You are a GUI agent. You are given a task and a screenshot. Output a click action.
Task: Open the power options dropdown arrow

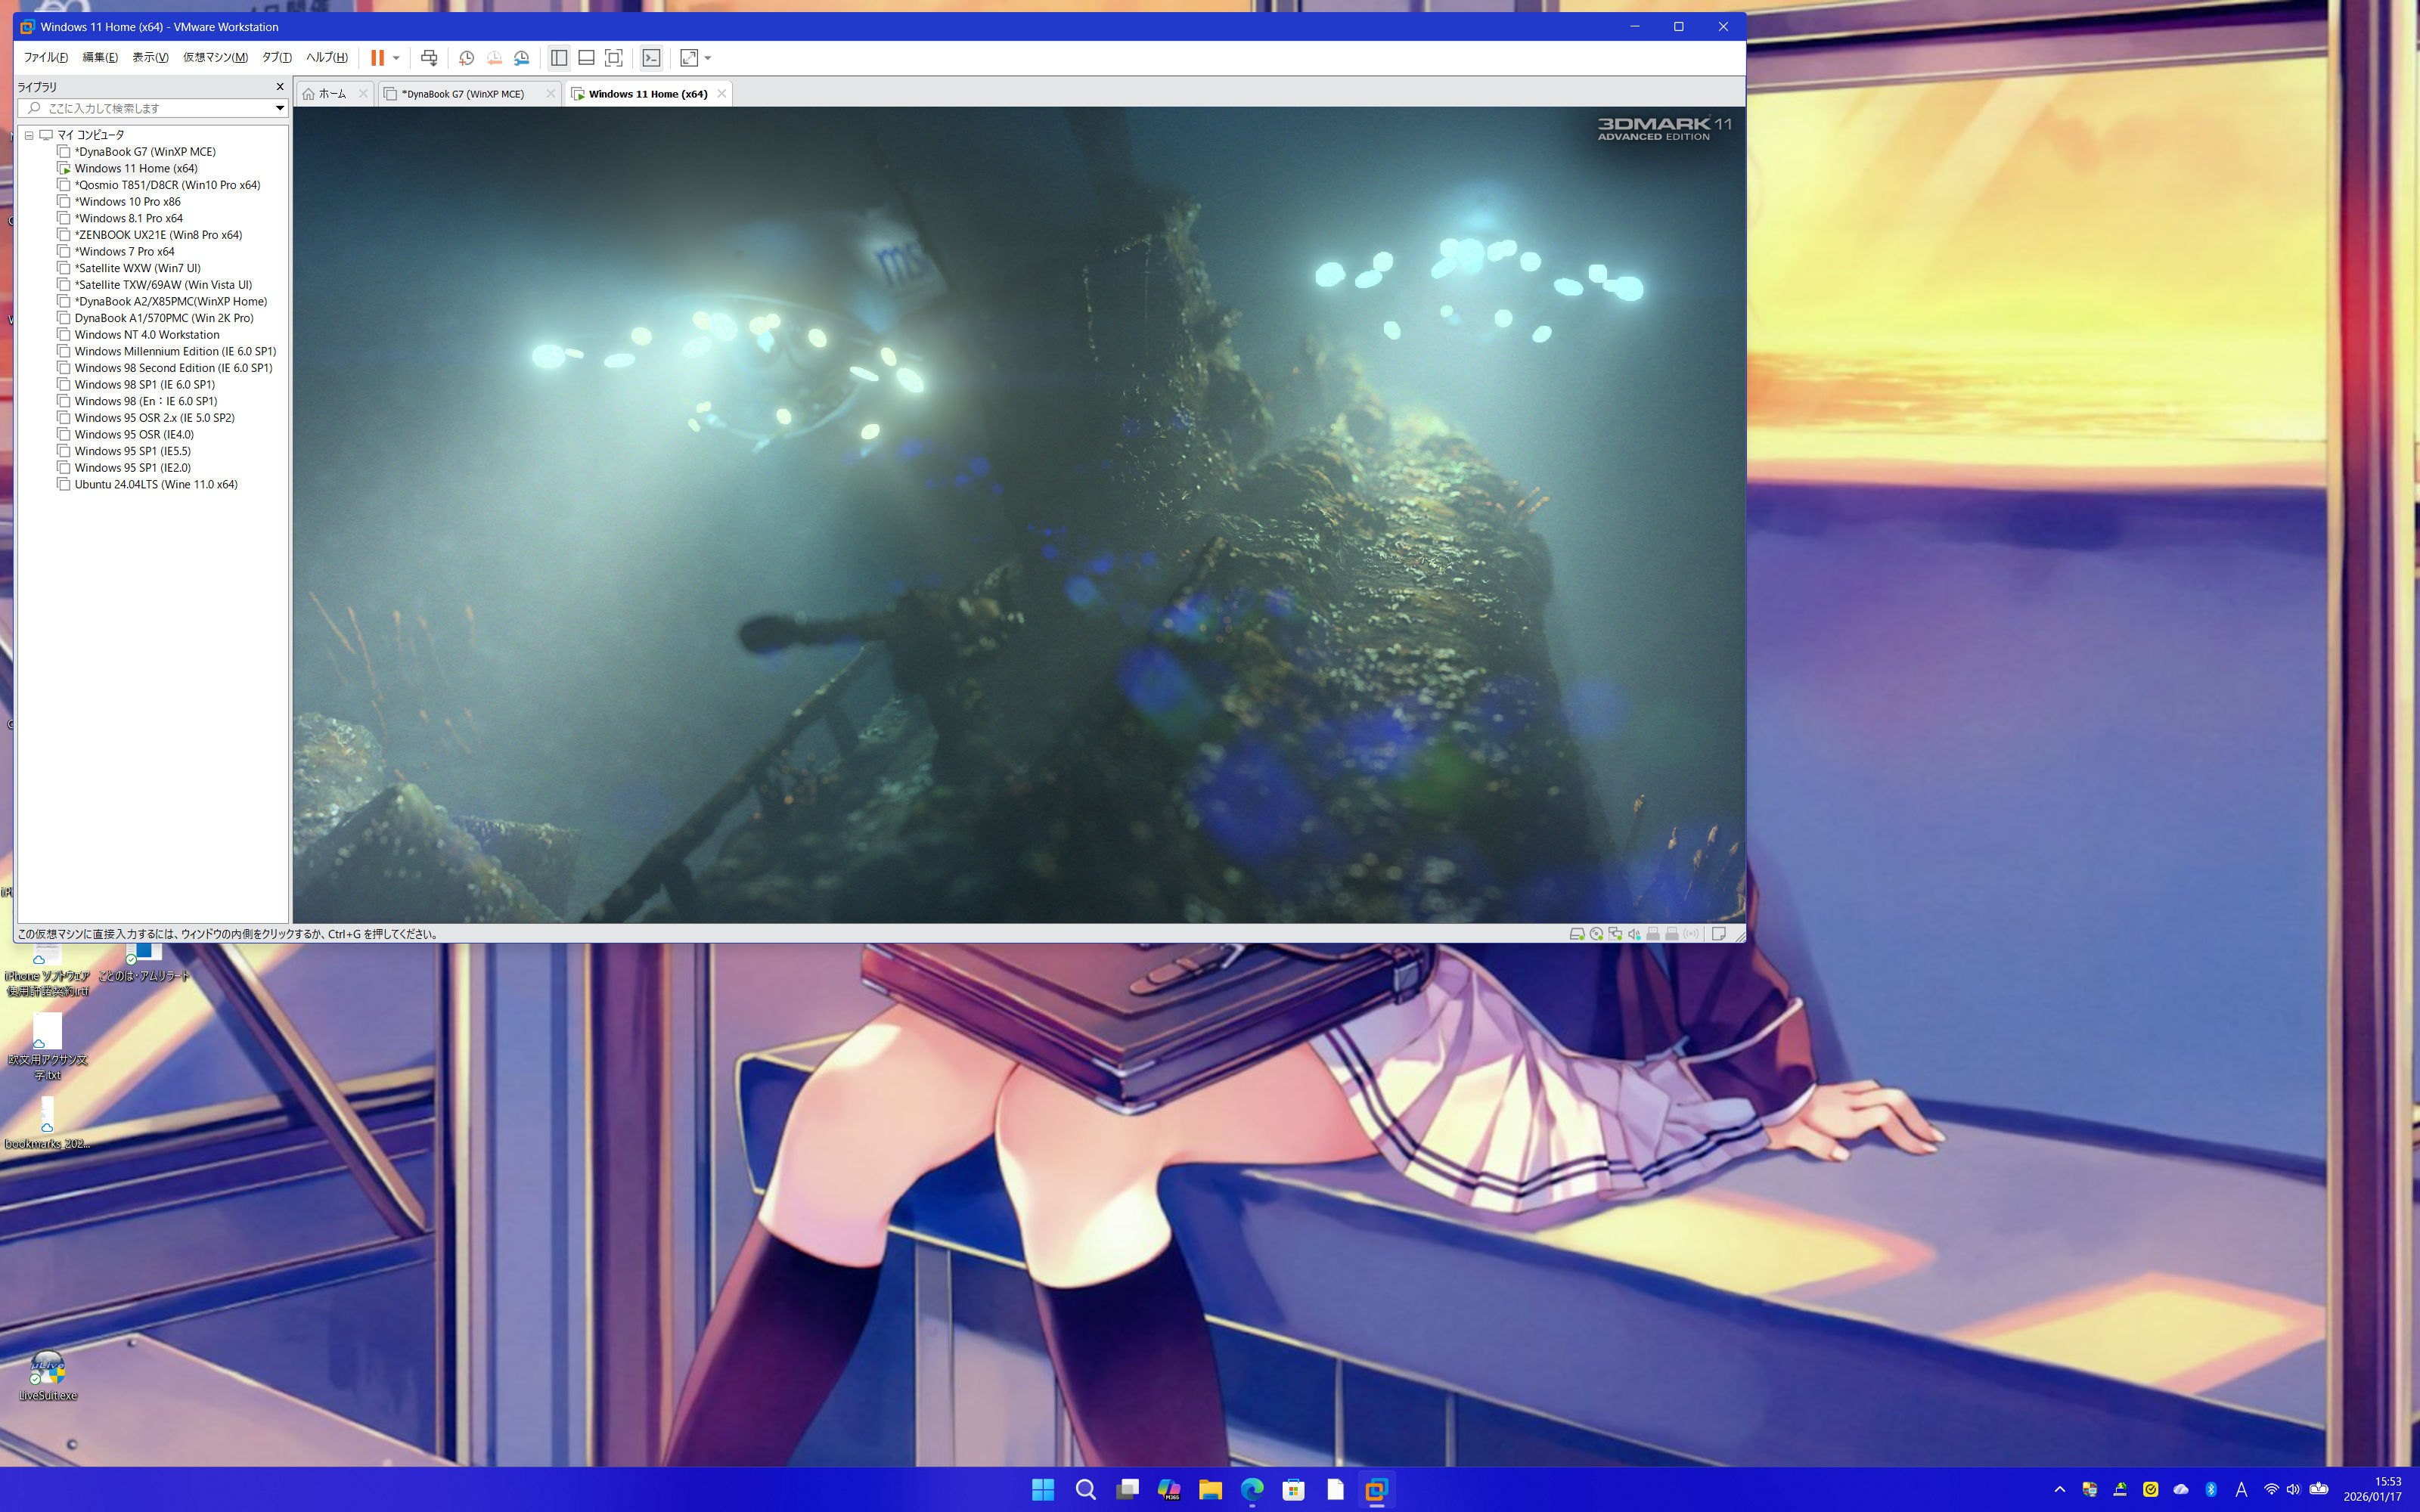[396, 58]
